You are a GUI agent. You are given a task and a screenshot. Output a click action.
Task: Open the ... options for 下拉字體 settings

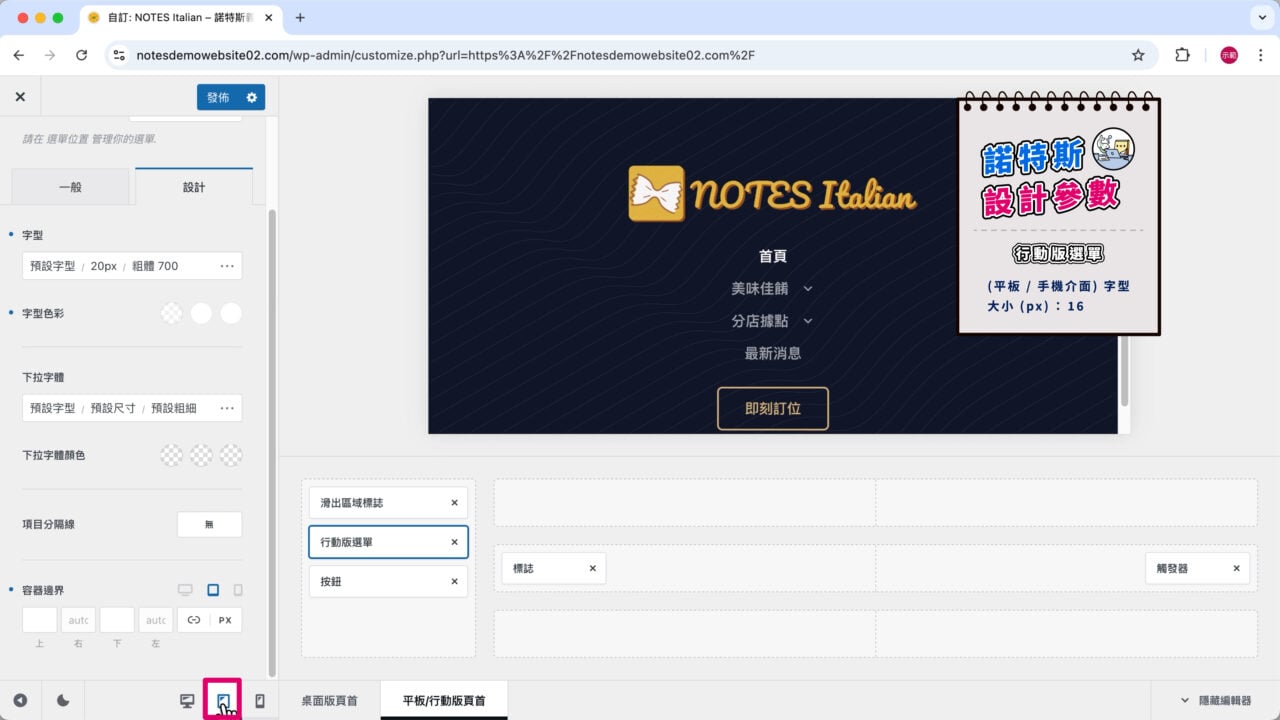tap(226, 407)
